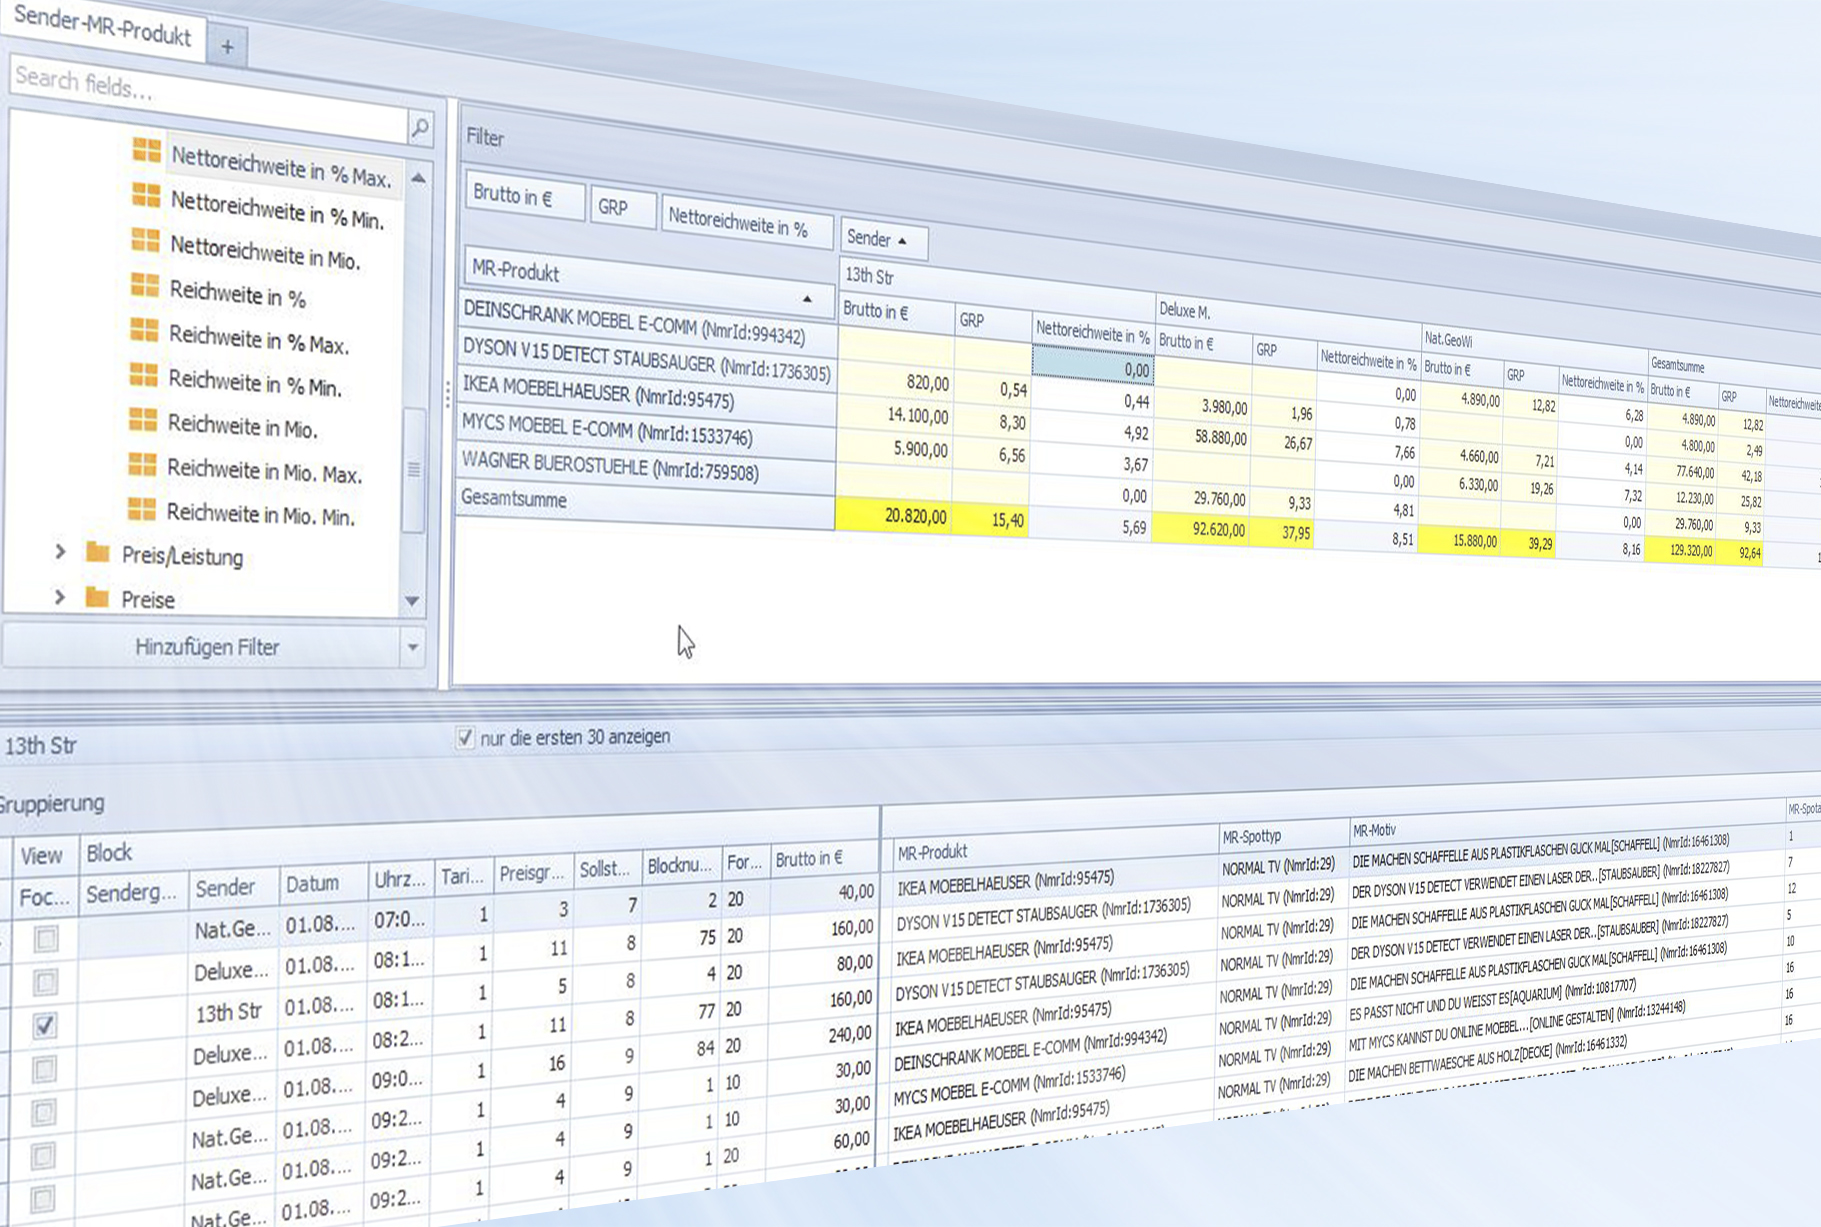Select the Reichweite in Mio. Max. field icon
The width and height of the screenshot is (1821, 1227).
pyautogui.click(x=143, y=465)
